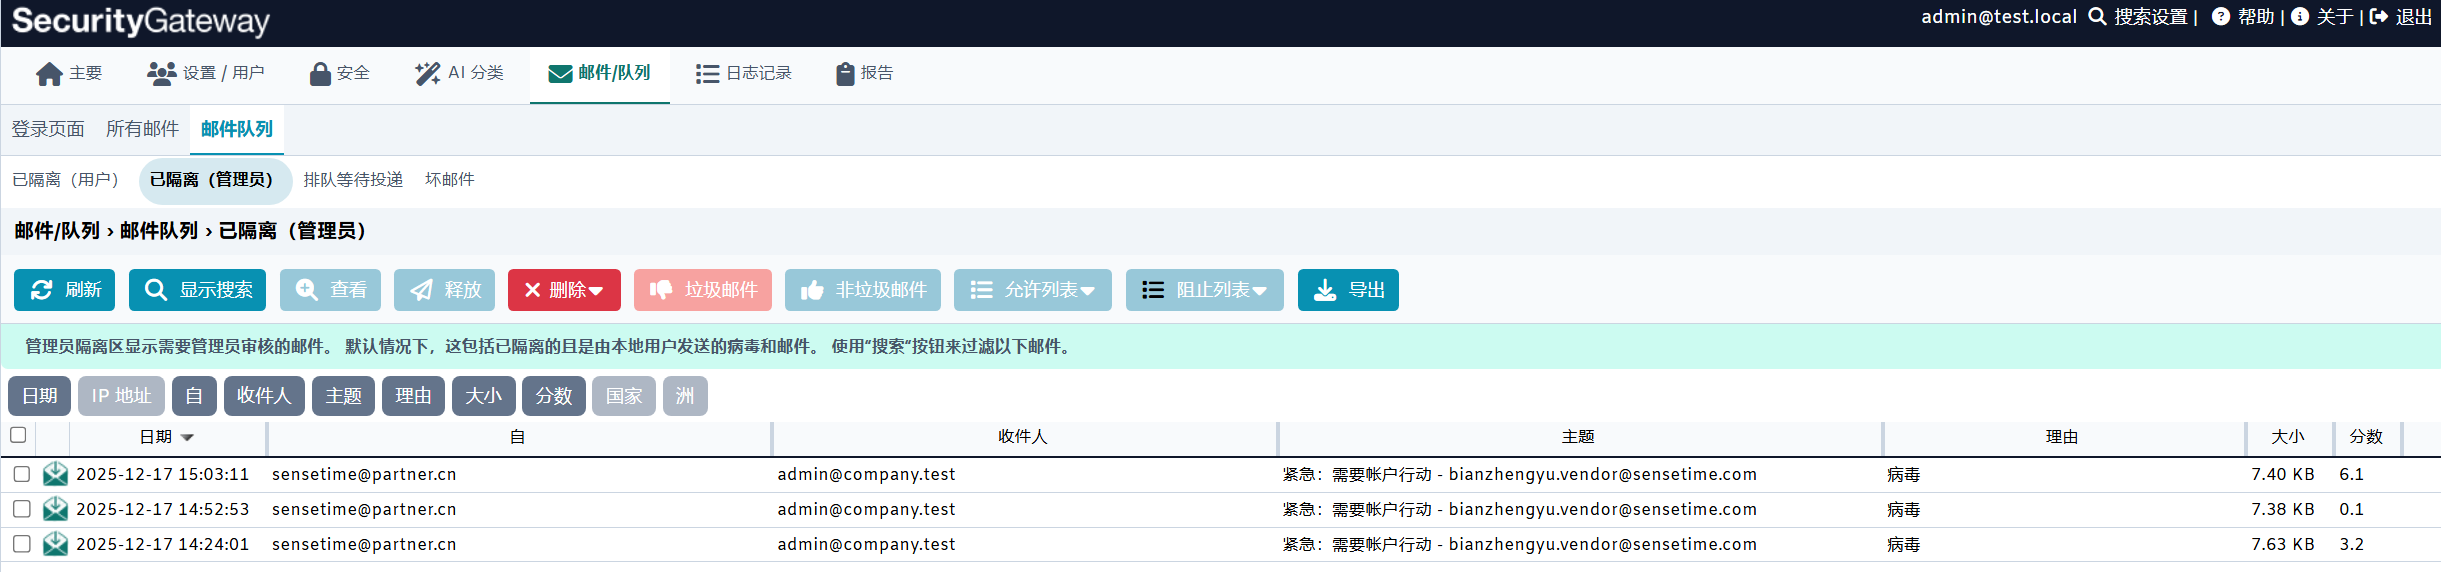
Task: Toggle the 主题 column chip
Action: point(344,396)
